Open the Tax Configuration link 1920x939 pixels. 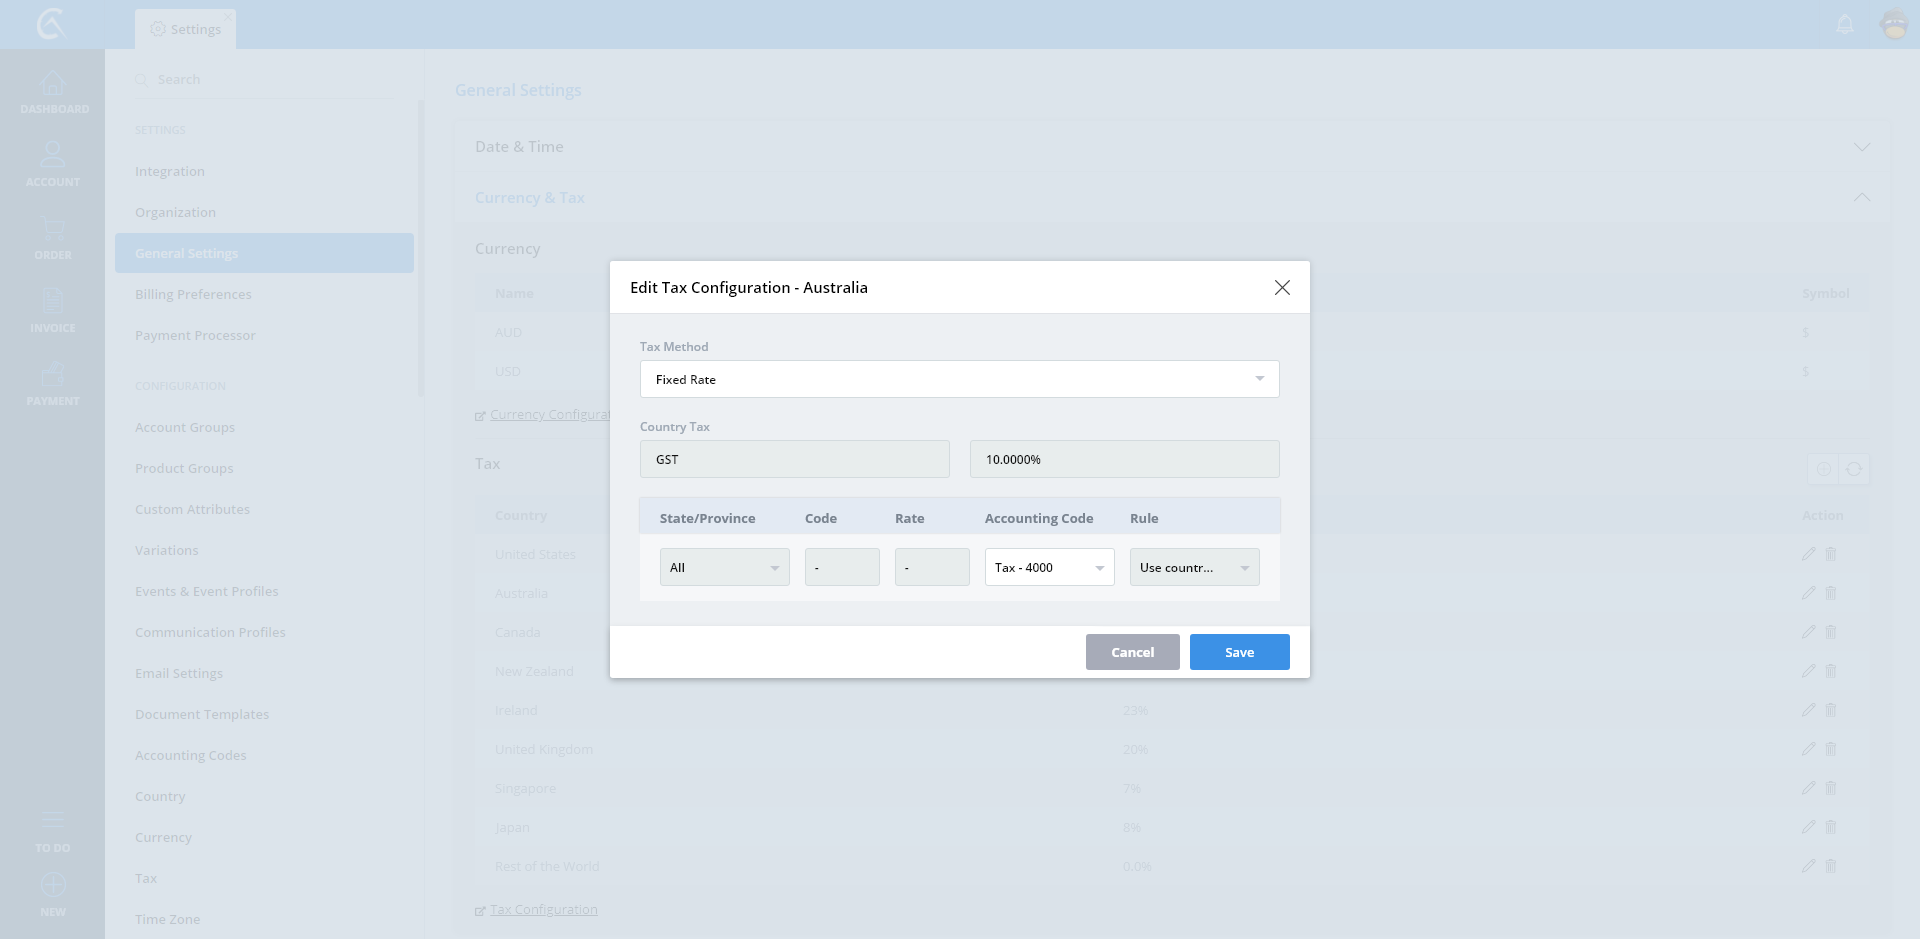543,909
